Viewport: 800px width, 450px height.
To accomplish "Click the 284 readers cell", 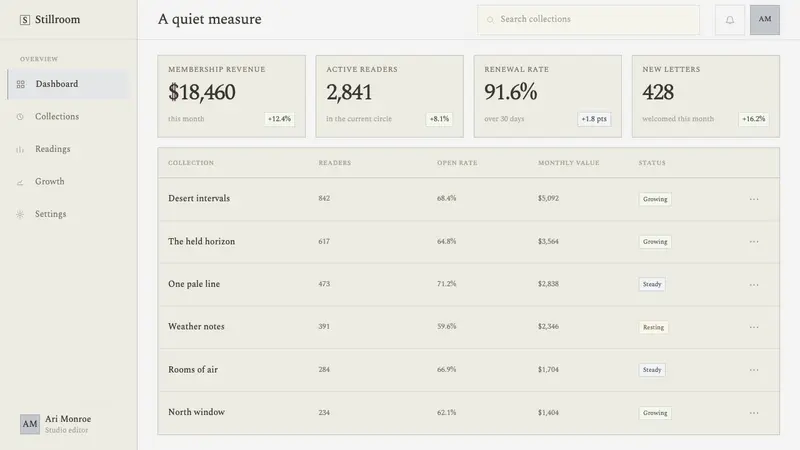I will (x=324, y=369).
